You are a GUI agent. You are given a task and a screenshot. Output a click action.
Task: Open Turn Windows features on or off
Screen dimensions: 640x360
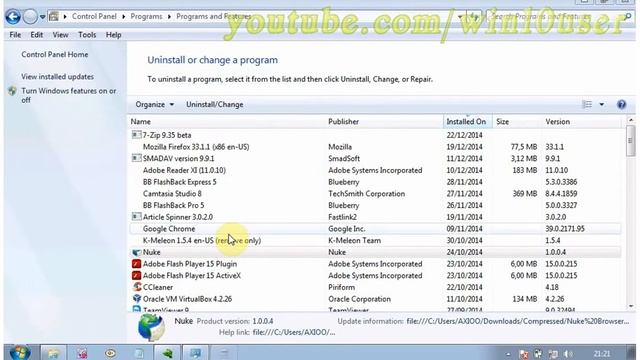pos(69,96)
